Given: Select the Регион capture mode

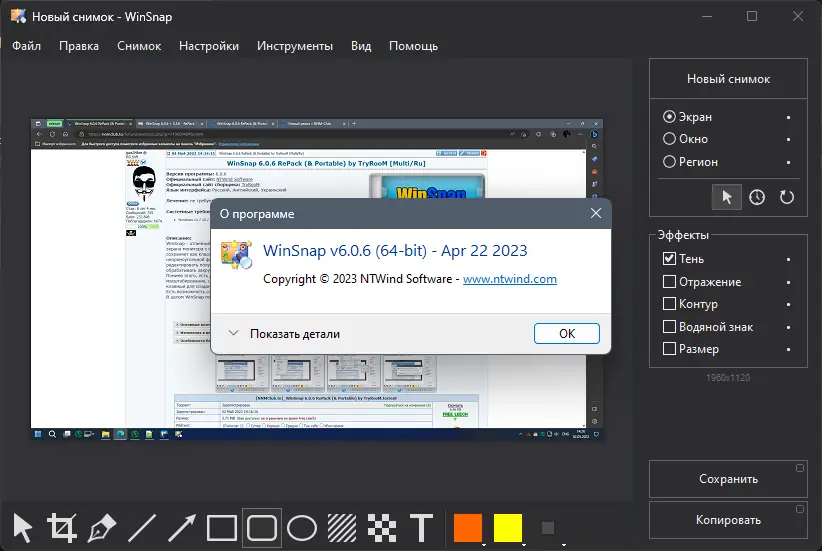Looking at the screenshot, I should 690,162.
